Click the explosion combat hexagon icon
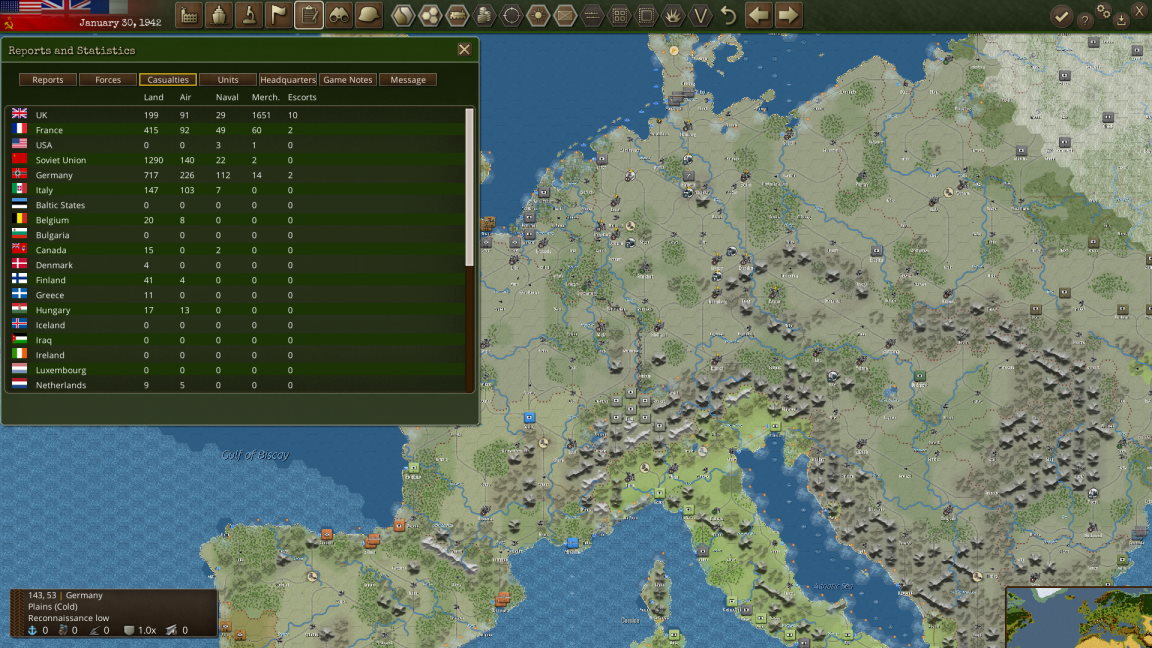1152x648 pixels. (674, 15)
